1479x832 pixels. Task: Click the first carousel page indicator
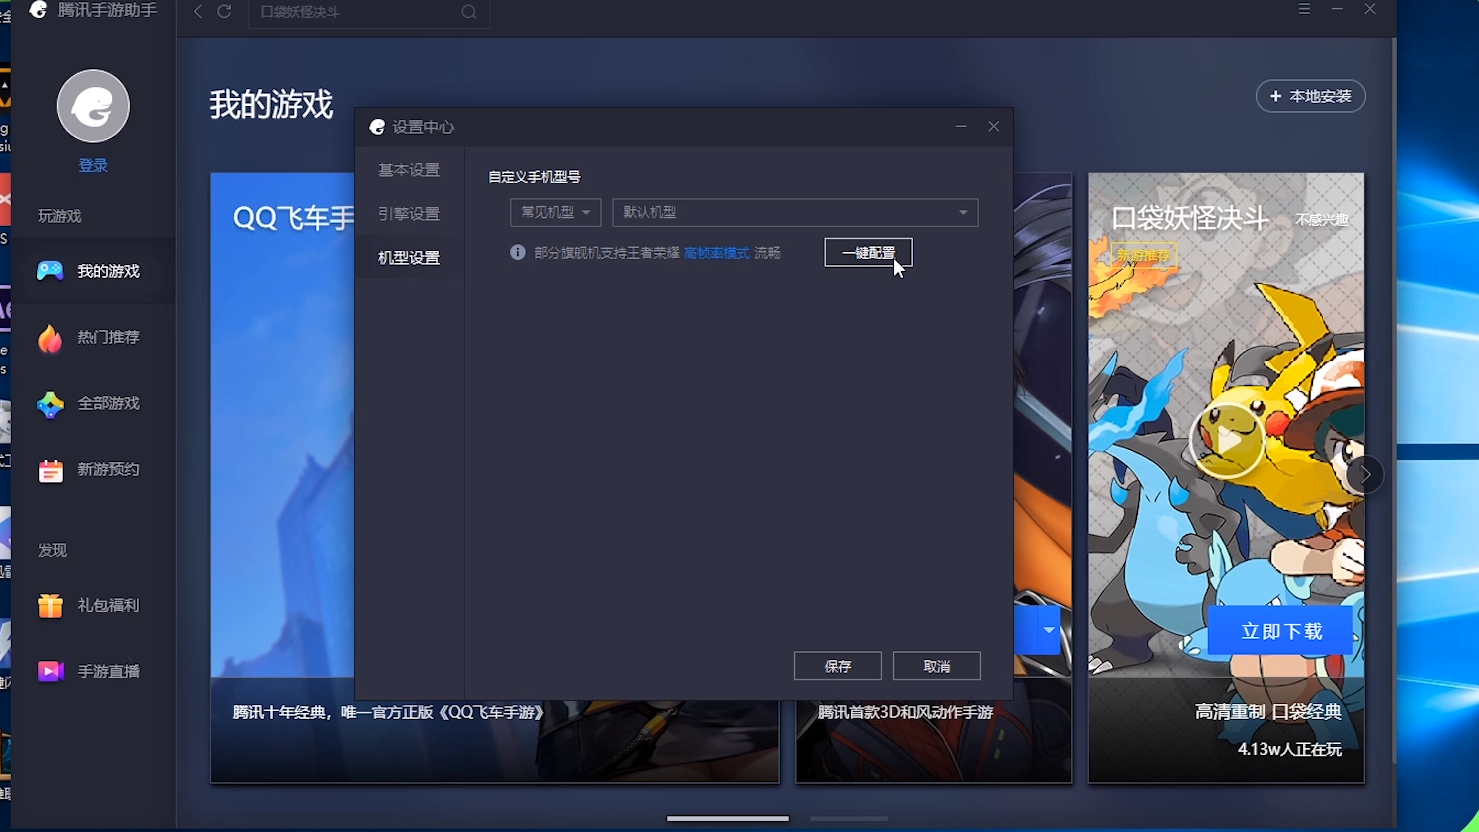click(728, 818)
